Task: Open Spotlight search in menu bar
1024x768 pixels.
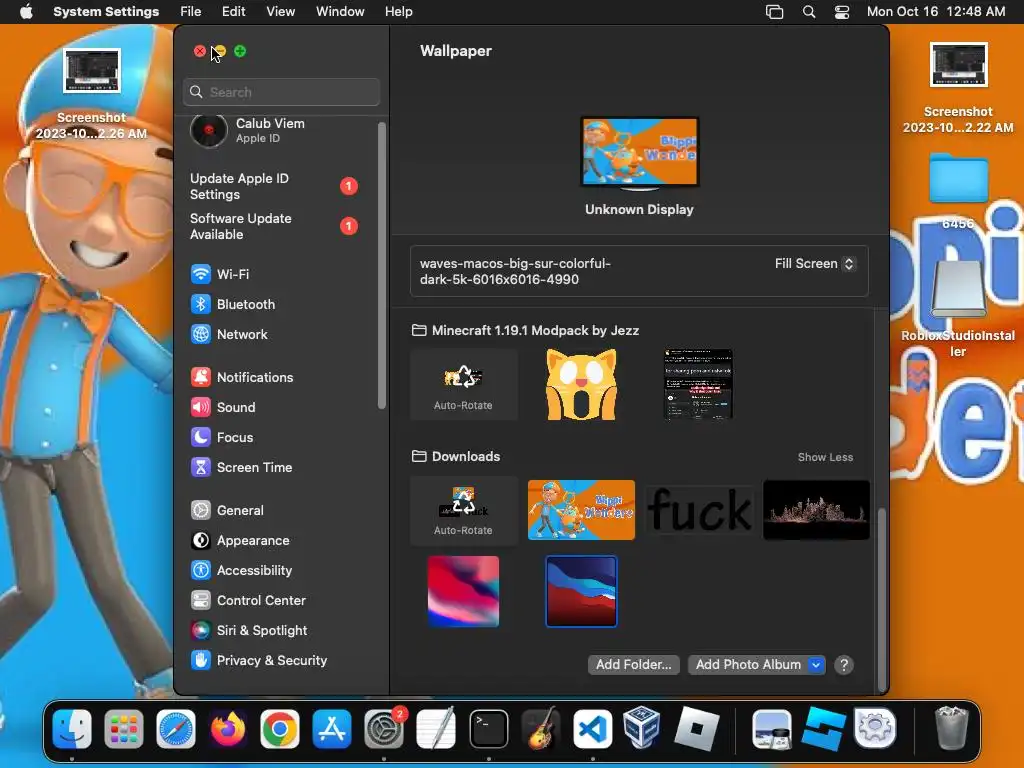Action: (808, 12)
